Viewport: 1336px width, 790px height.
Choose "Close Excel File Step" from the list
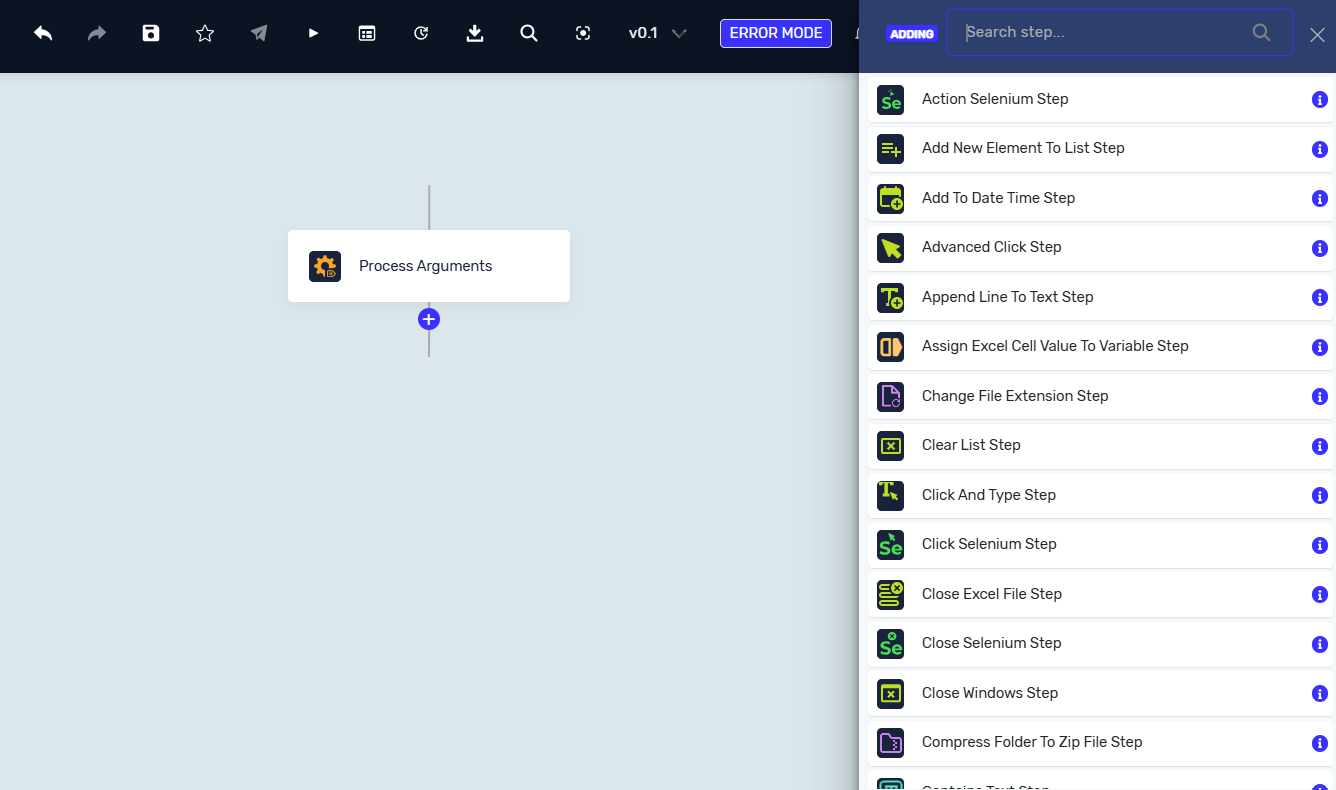pyautogui.click(x=1100, y=594)
